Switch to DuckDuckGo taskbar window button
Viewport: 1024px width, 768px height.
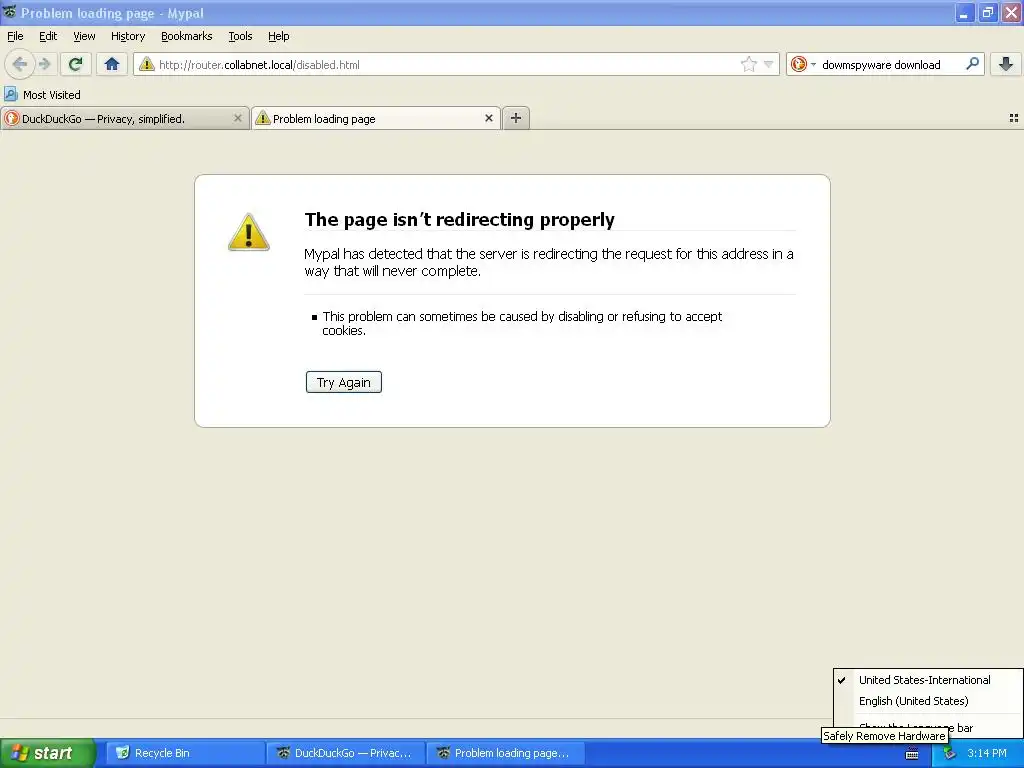tap(345, 753)
